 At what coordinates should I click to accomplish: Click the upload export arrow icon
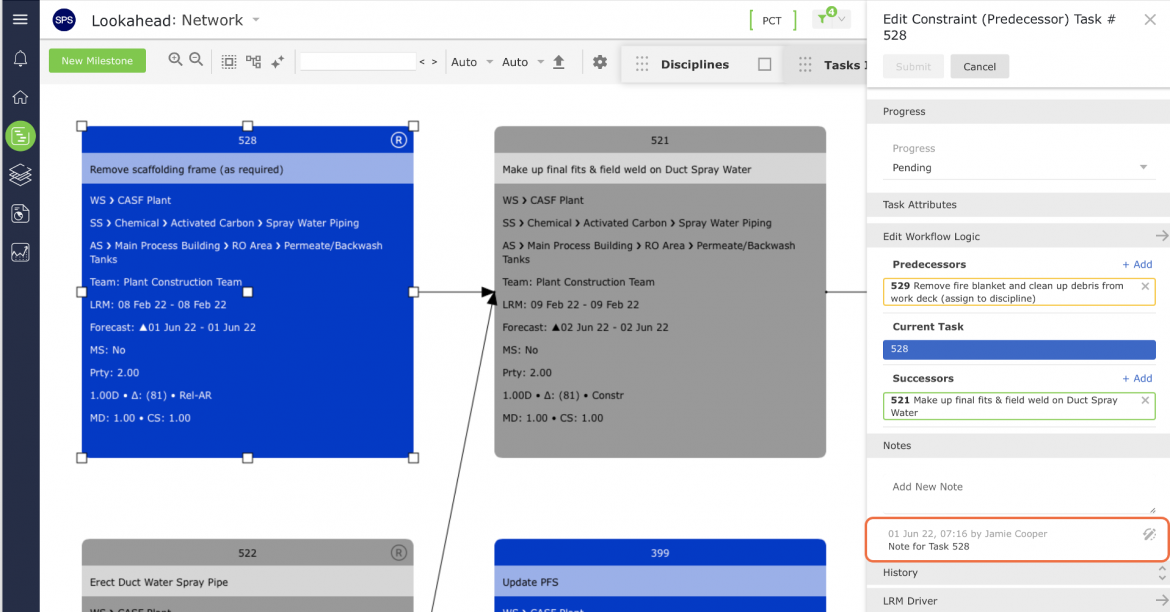[x=558, y=62]
